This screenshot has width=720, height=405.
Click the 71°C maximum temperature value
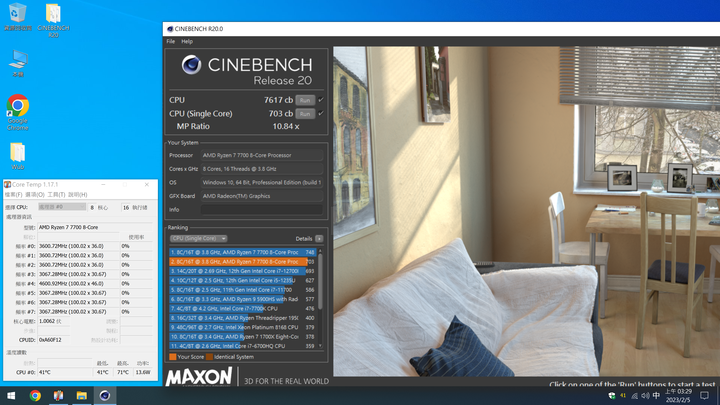(x=123, y=372)
